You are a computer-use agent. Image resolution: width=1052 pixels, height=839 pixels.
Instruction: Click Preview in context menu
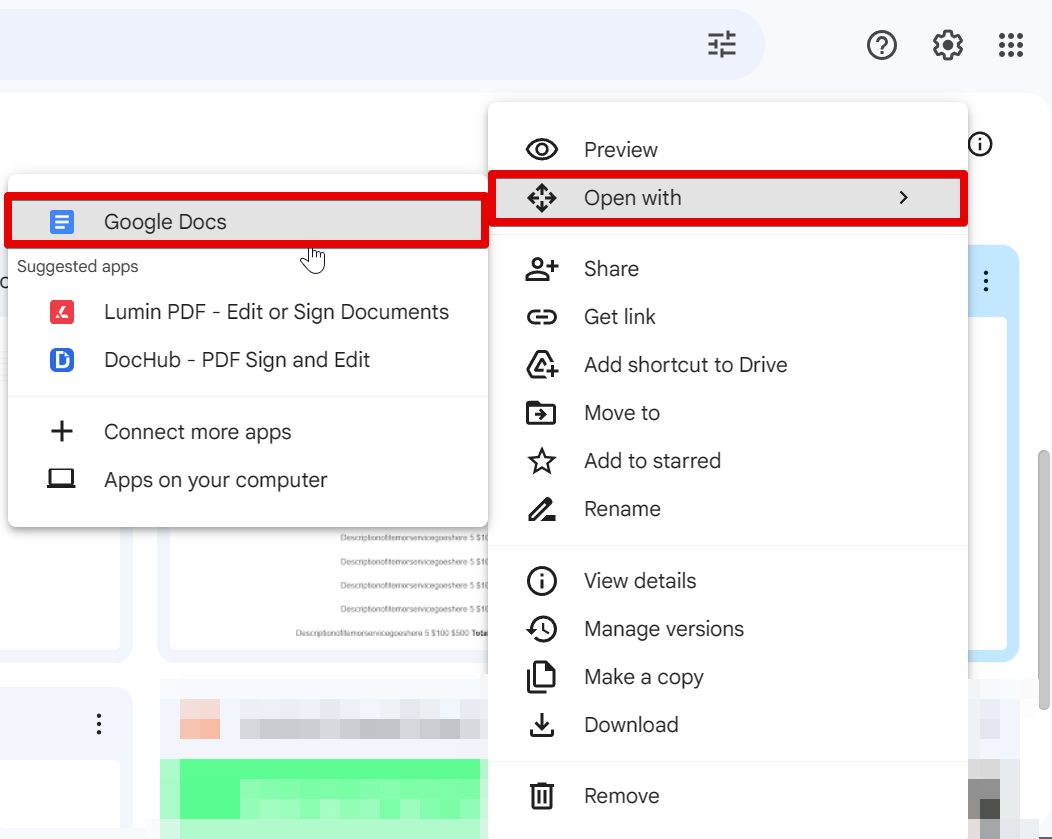pos(620,150)
